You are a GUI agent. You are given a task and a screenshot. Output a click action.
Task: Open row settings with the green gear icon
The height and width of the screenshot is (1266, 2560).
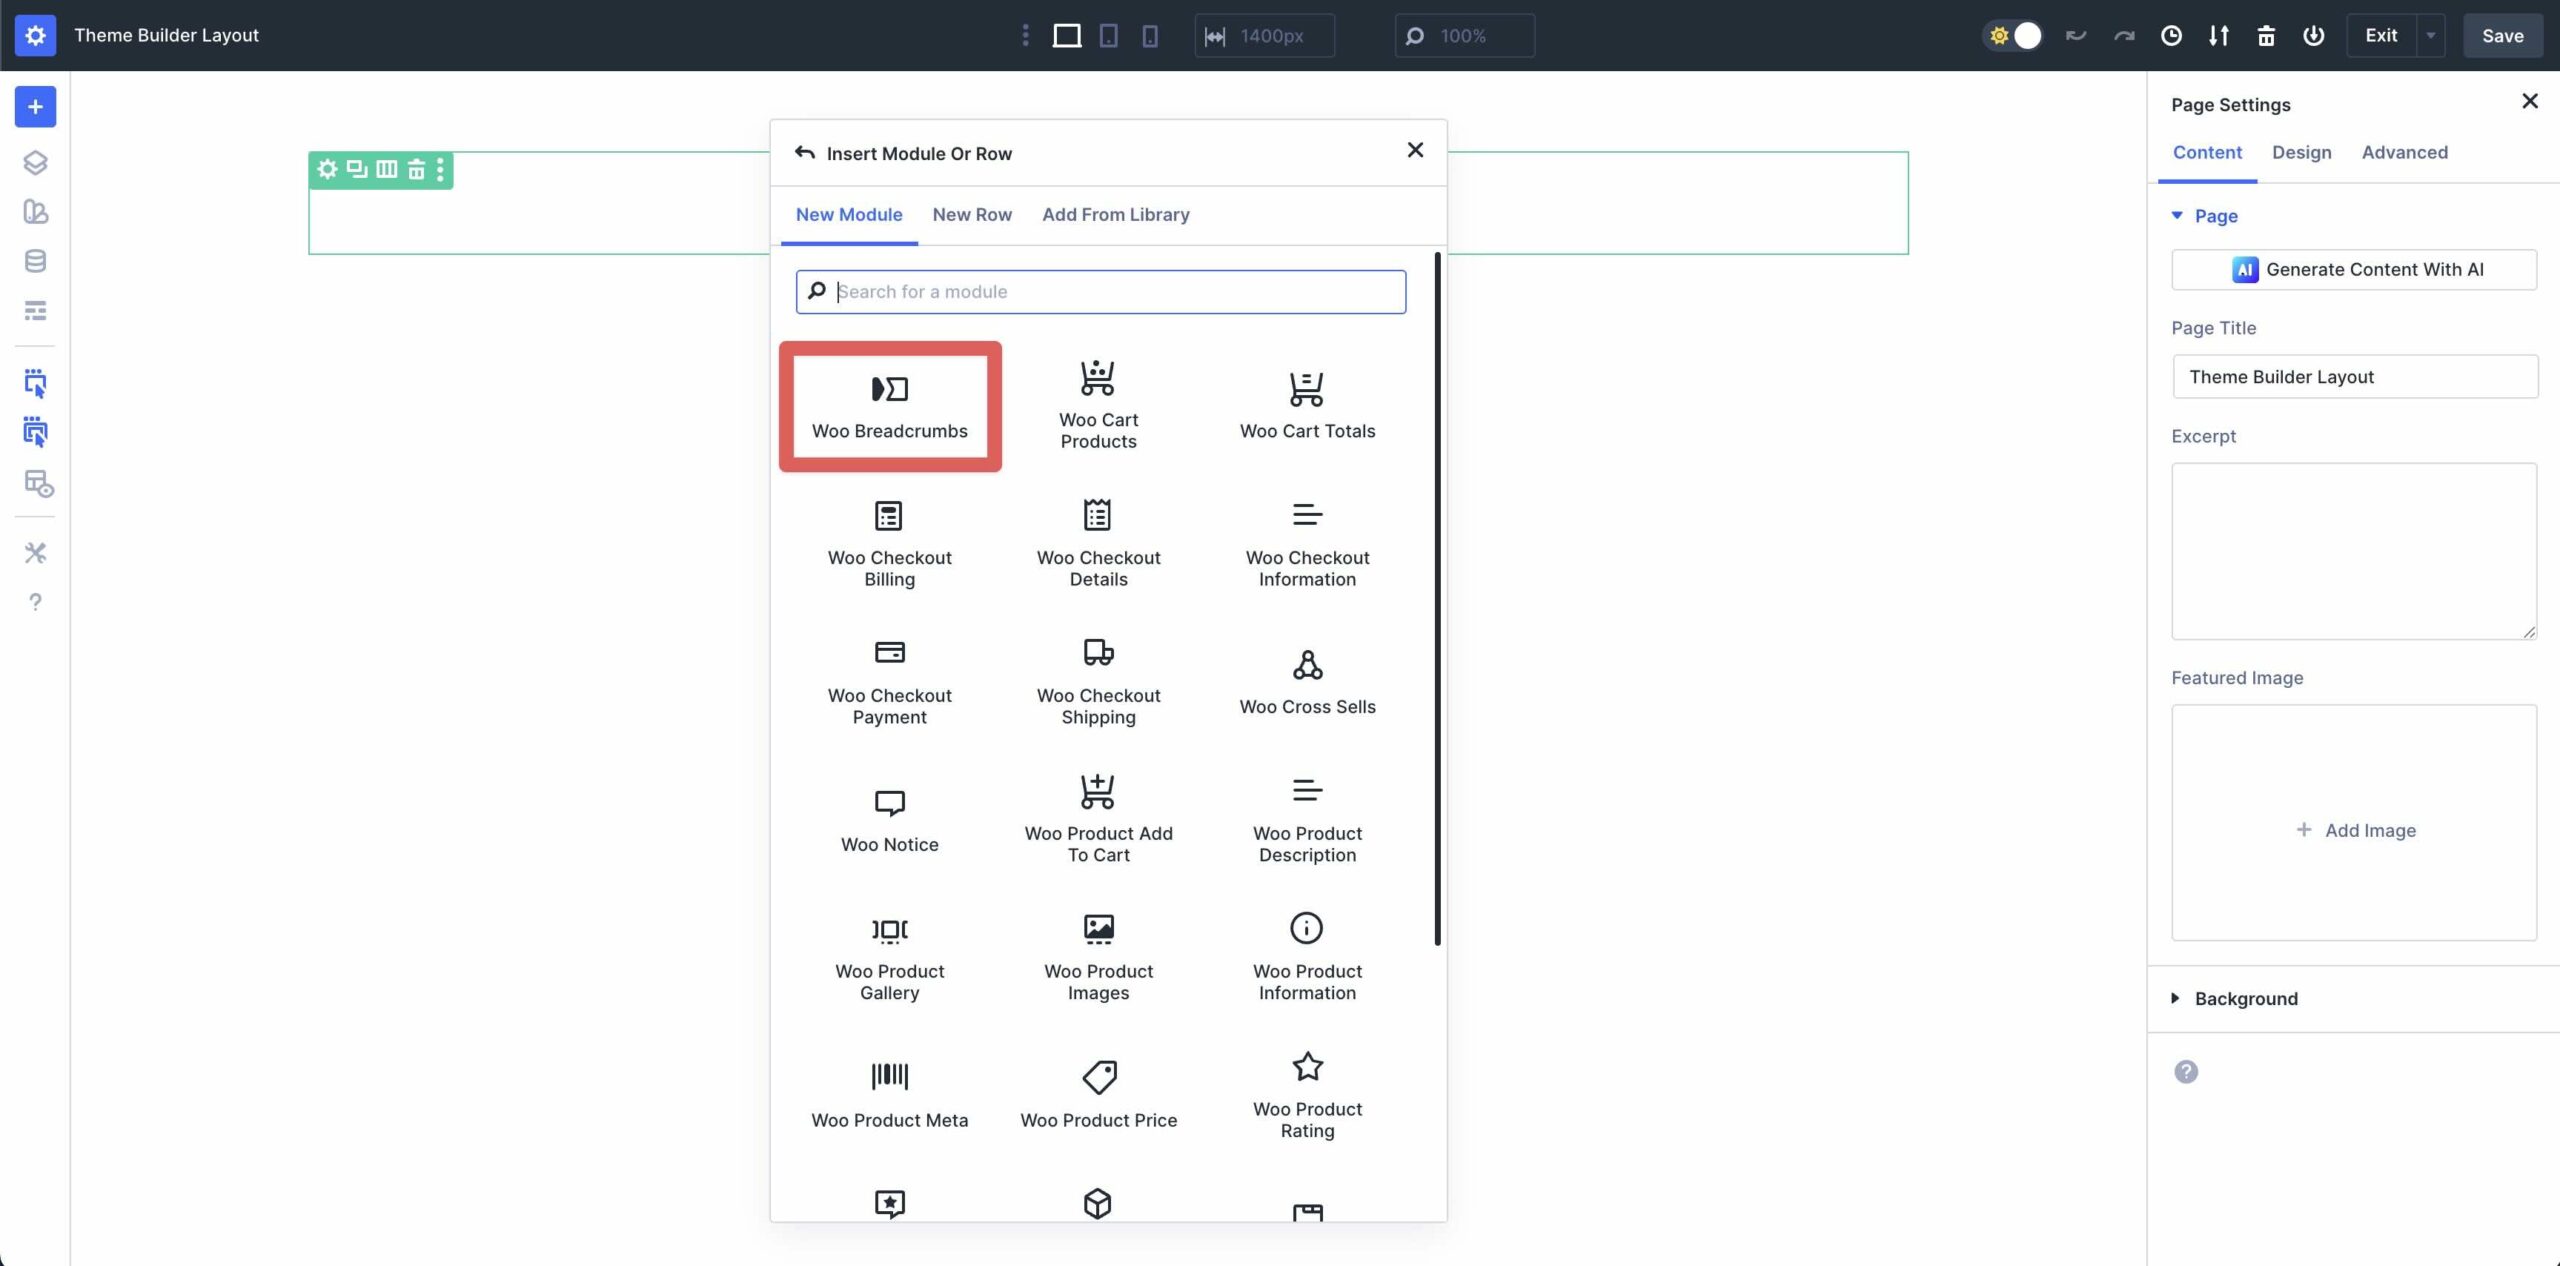[x=327, y=169]
